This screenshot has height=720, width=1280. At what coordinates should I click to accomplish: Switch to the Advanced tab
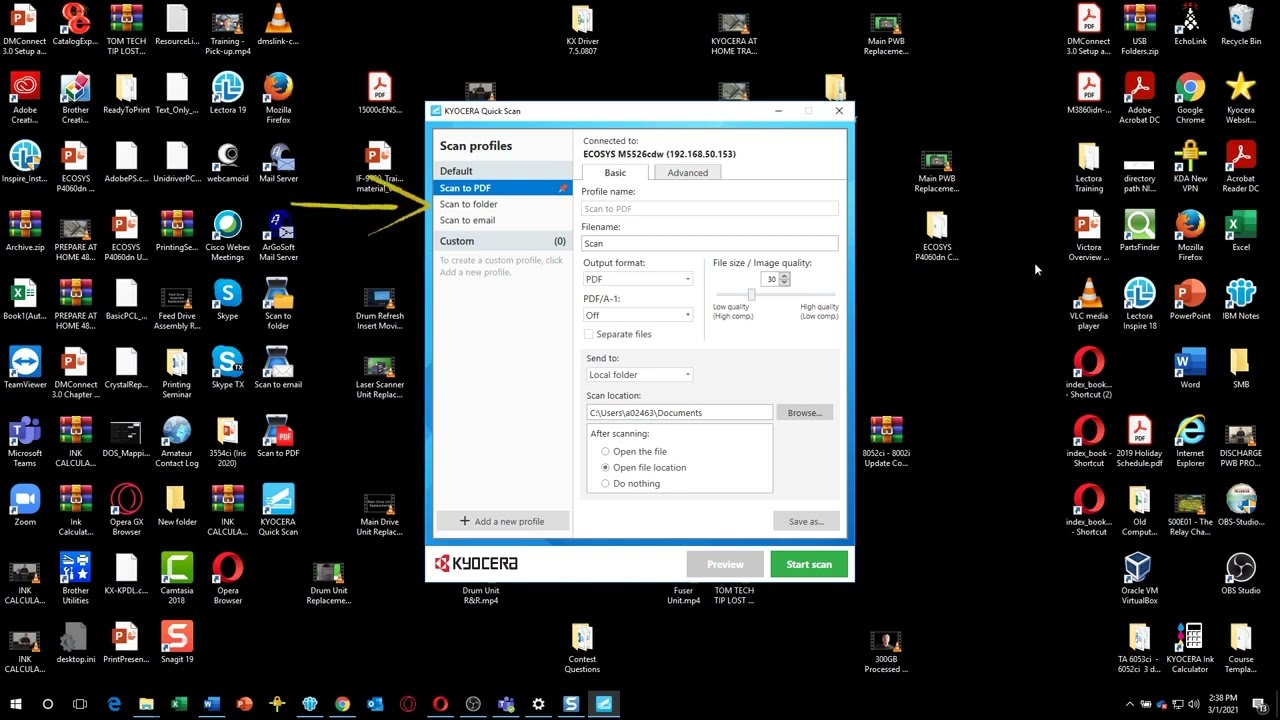(x=688, y=173)
